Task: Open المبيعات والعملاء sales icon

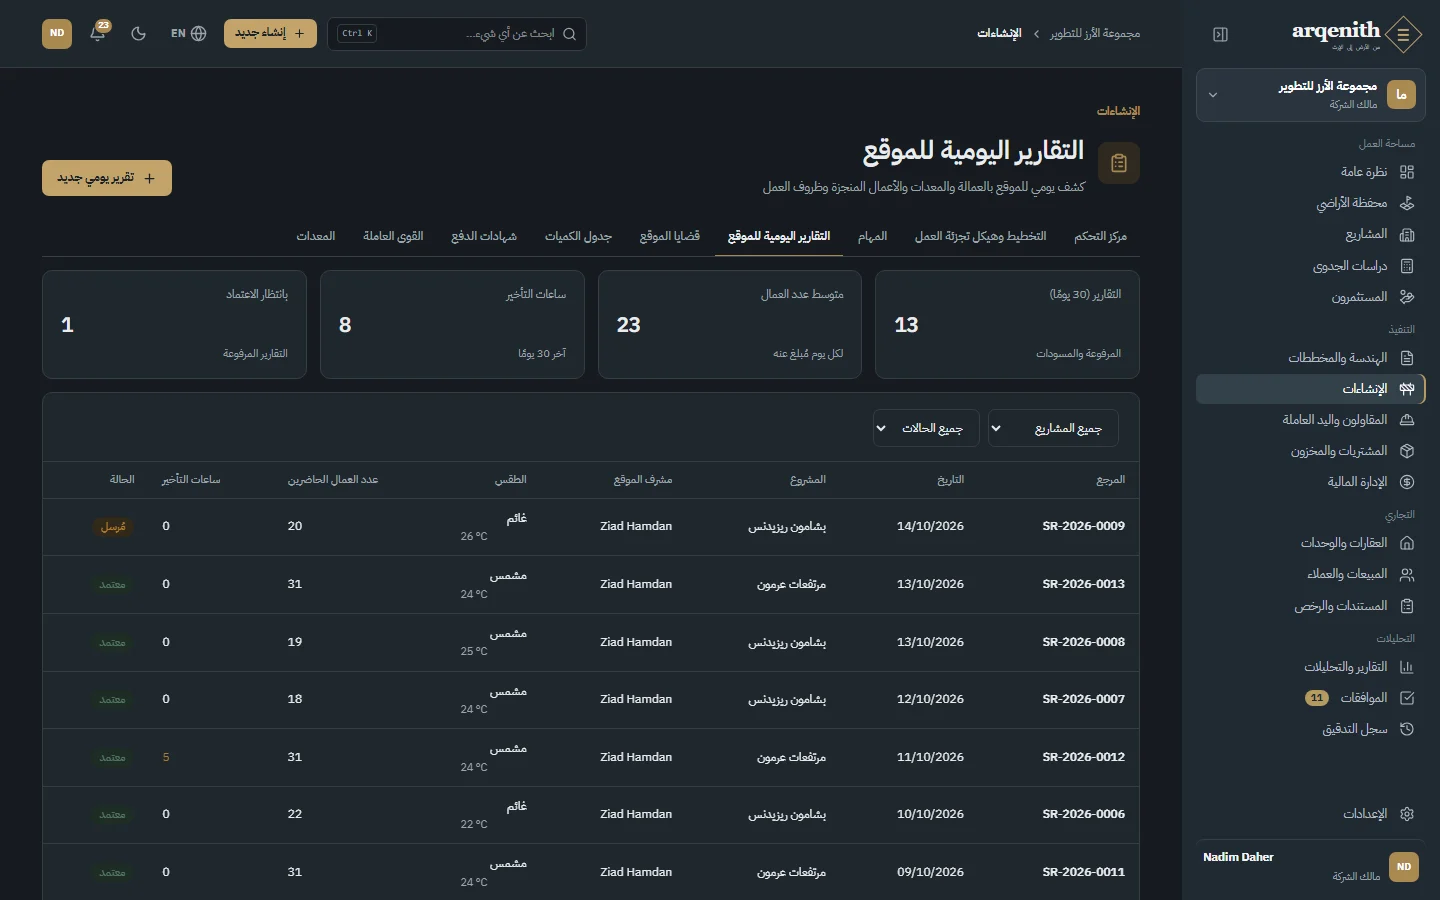Action: (x=1407, y=574)
